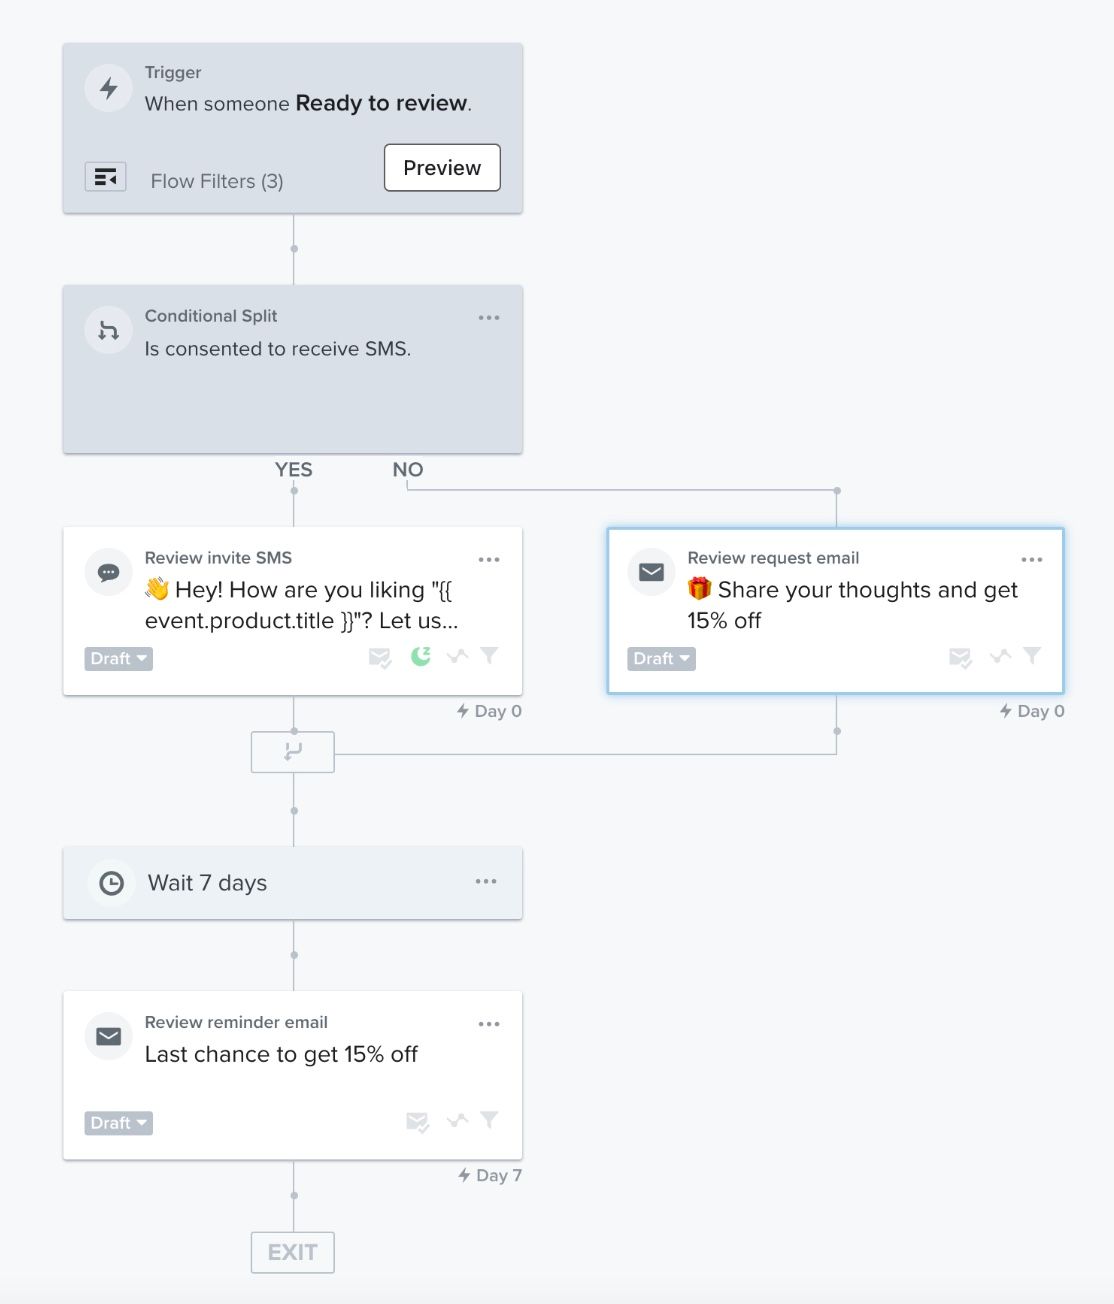Select the Conditional Split branch icon
Image resolution: width=1114 pixels, height=1304 pixels.
108,330
